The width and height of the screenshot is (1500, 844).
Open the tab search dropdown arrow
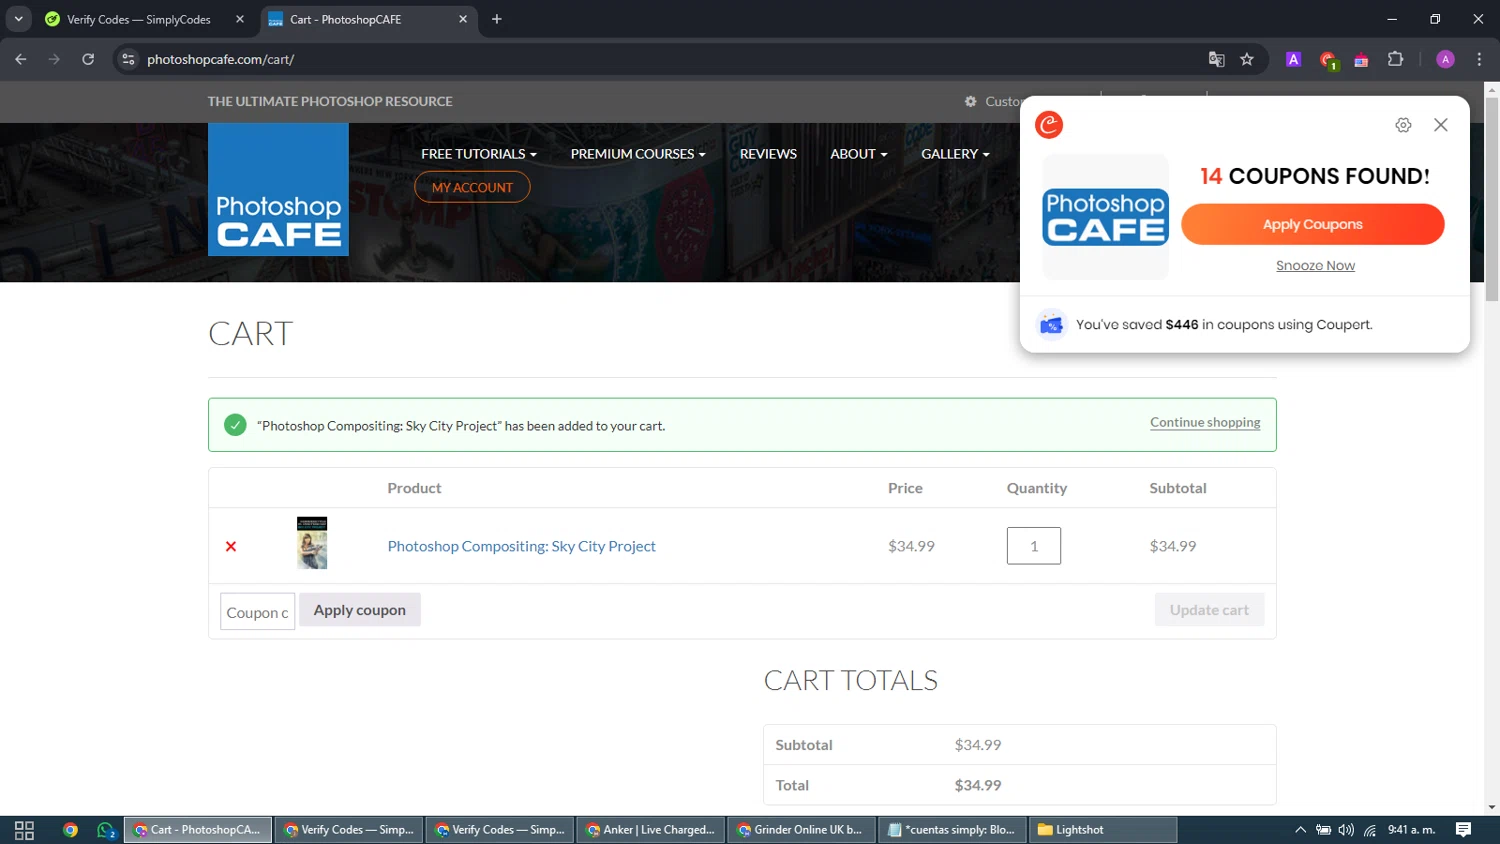click(18, 19)
